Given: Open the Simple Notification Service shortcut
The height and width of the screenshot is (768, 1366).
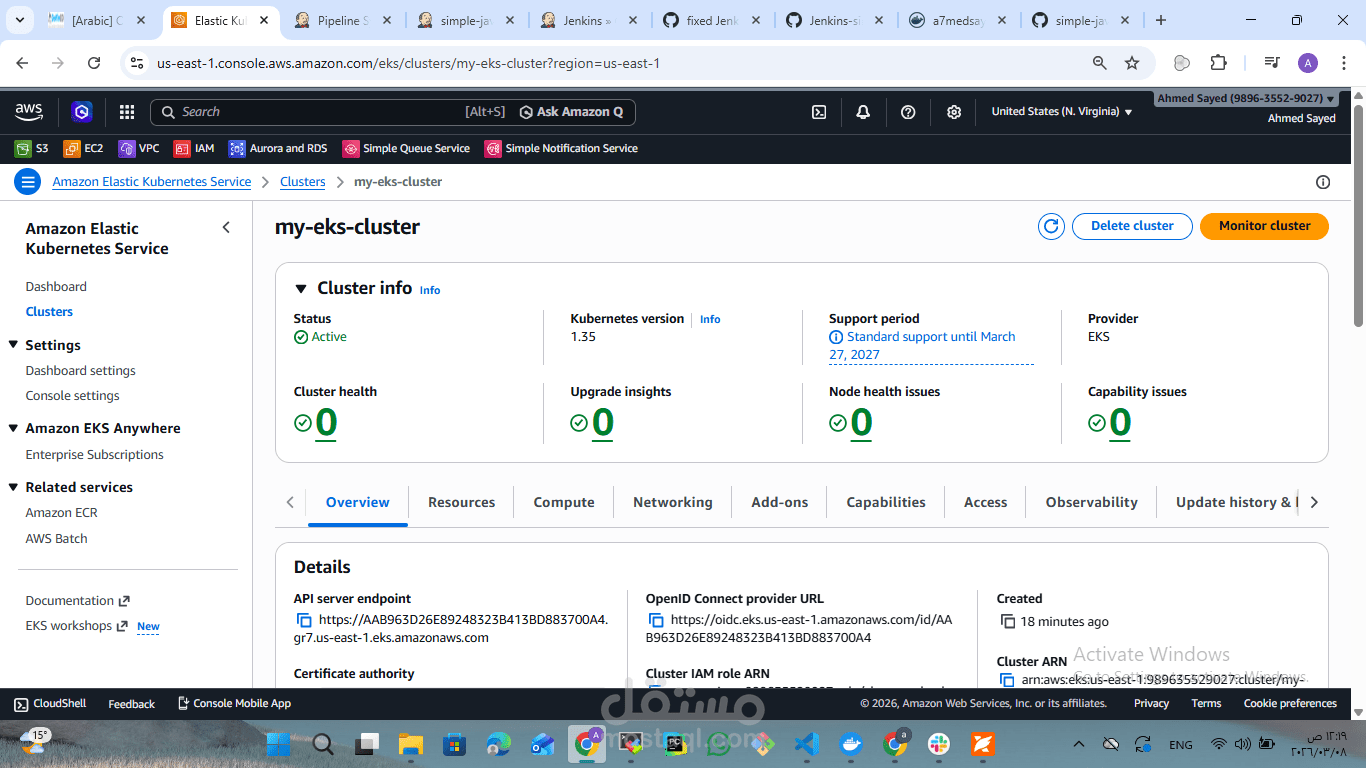Looking at the screenshot, I should point(561,148).
